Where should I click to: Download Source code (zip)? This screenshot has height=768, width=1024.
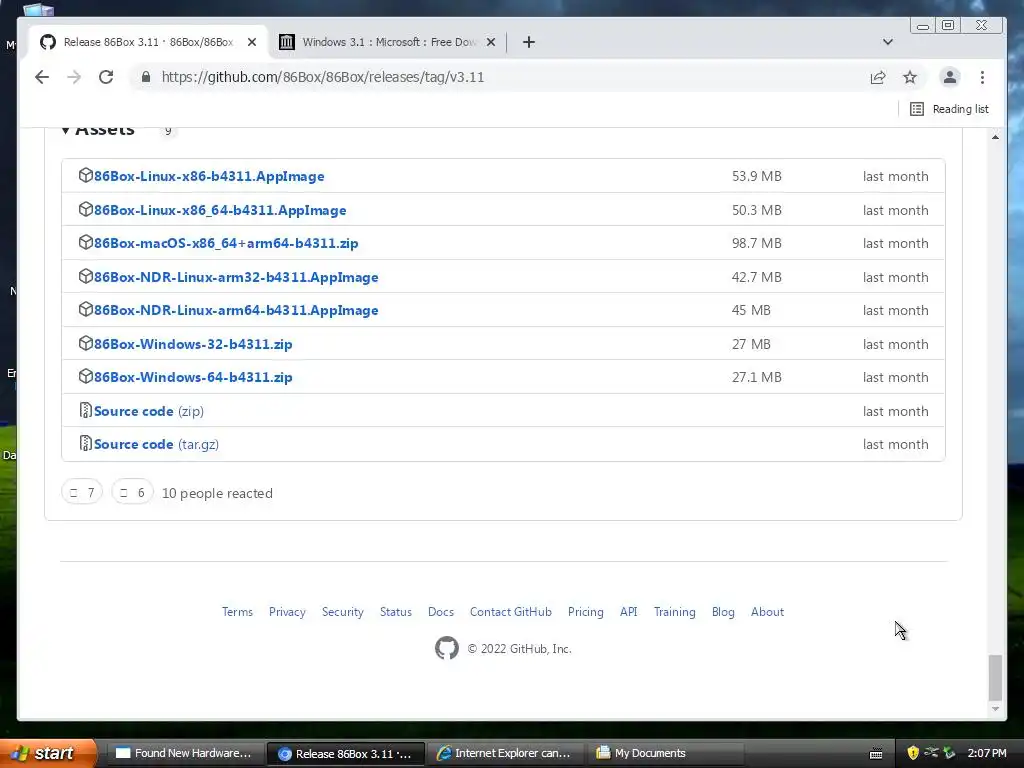click(x=149, y=411)
